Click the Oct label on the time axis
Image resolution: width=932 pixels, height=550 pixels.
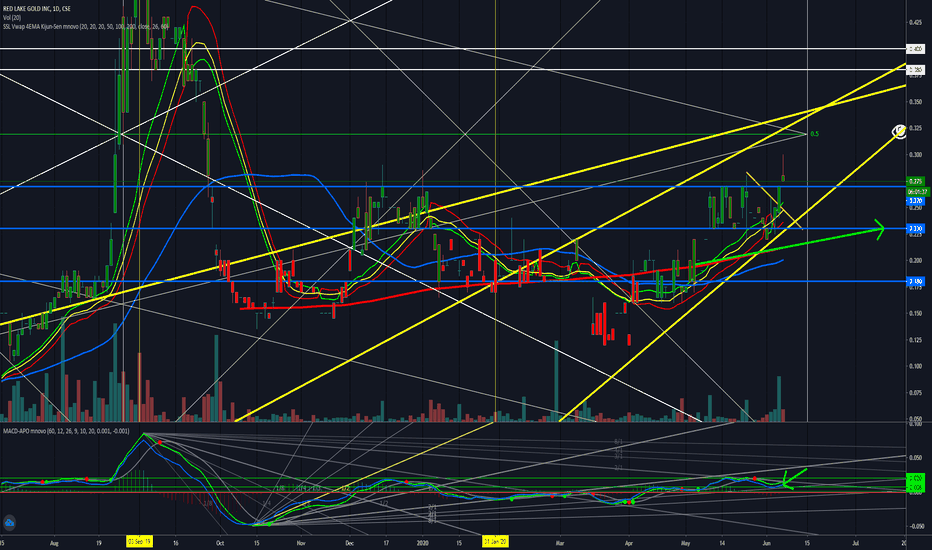point(220,543)
